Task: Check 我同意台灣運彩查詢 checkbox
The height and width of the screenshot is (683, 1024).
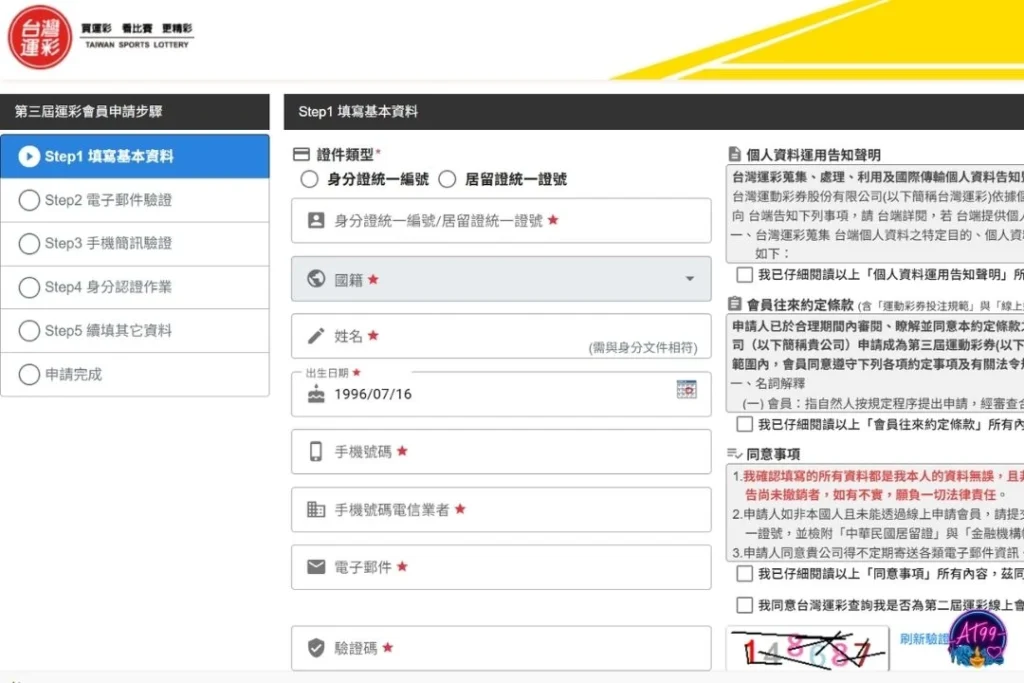Action: (x=744, y=605)
